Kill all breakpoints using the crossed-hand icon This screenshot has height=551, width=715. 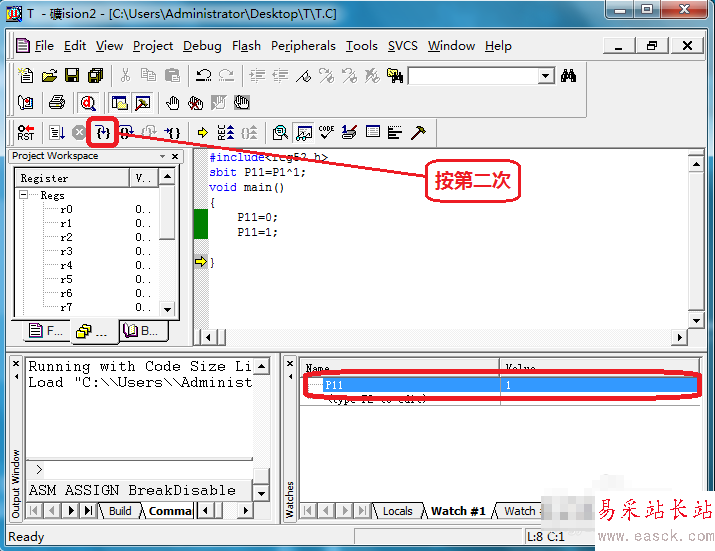click(196, 103)
